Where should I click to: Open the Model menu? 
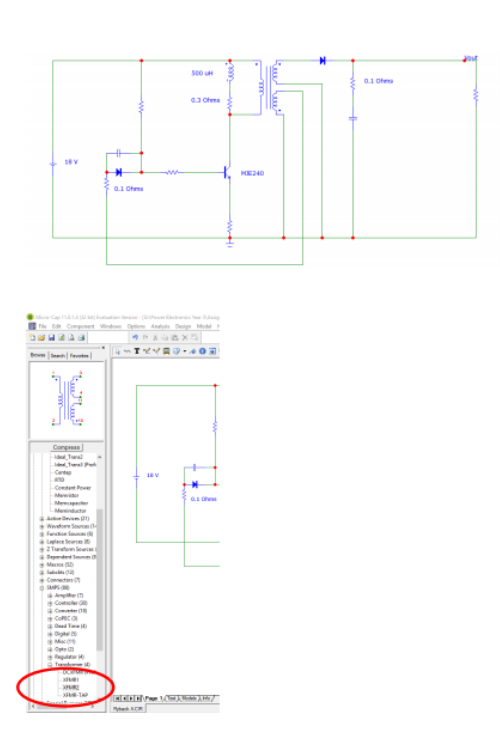point(204,326)
